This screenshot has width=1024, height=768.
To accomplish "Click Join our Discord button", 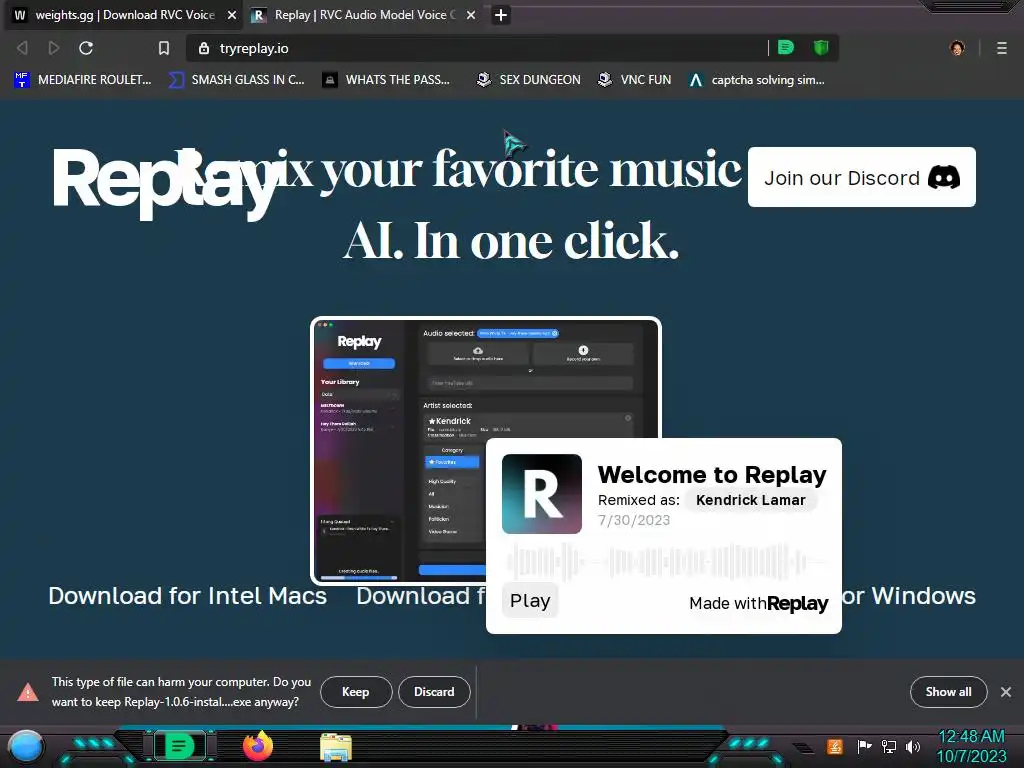I will 861,177.
